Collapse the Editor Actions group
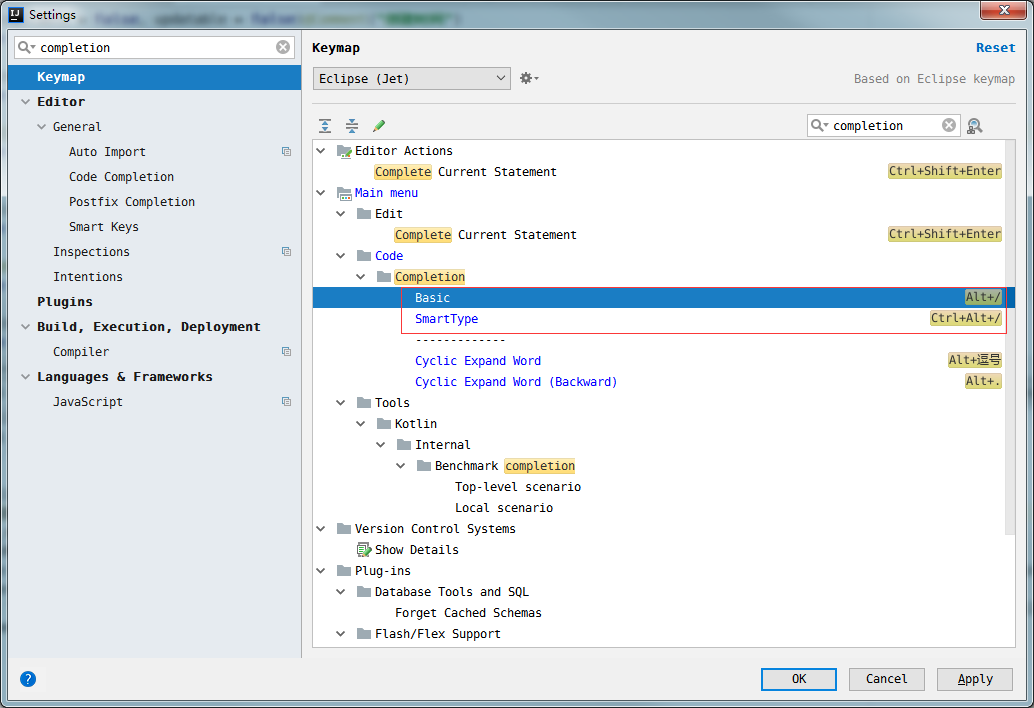 pos(321,151)
